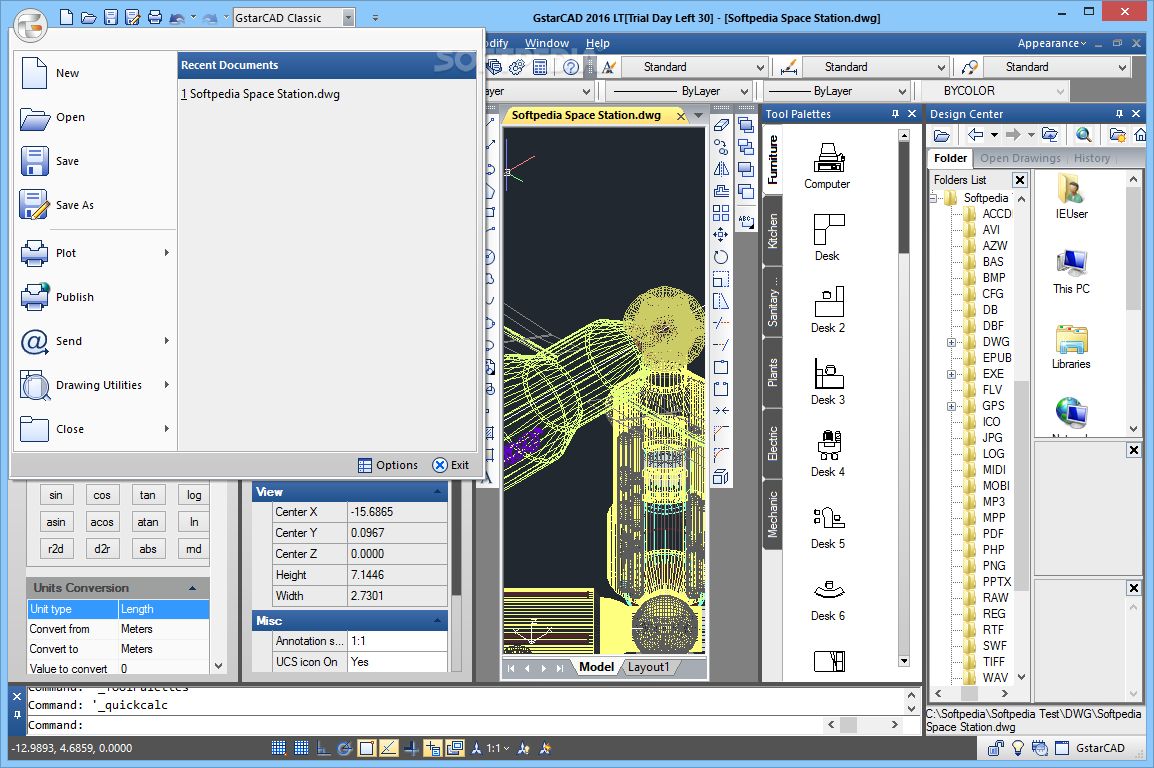Viewport: 1154px width, 768px height.
Task: Click Load folder icon in Design Center
Action: pyautogui.click(x=941, y=135)
